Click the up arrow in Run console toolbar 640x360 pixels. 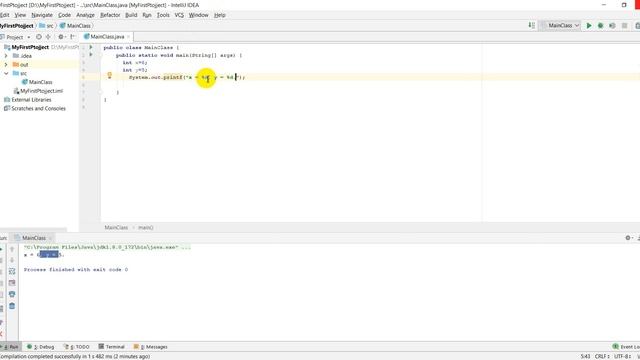coord(12,249)
